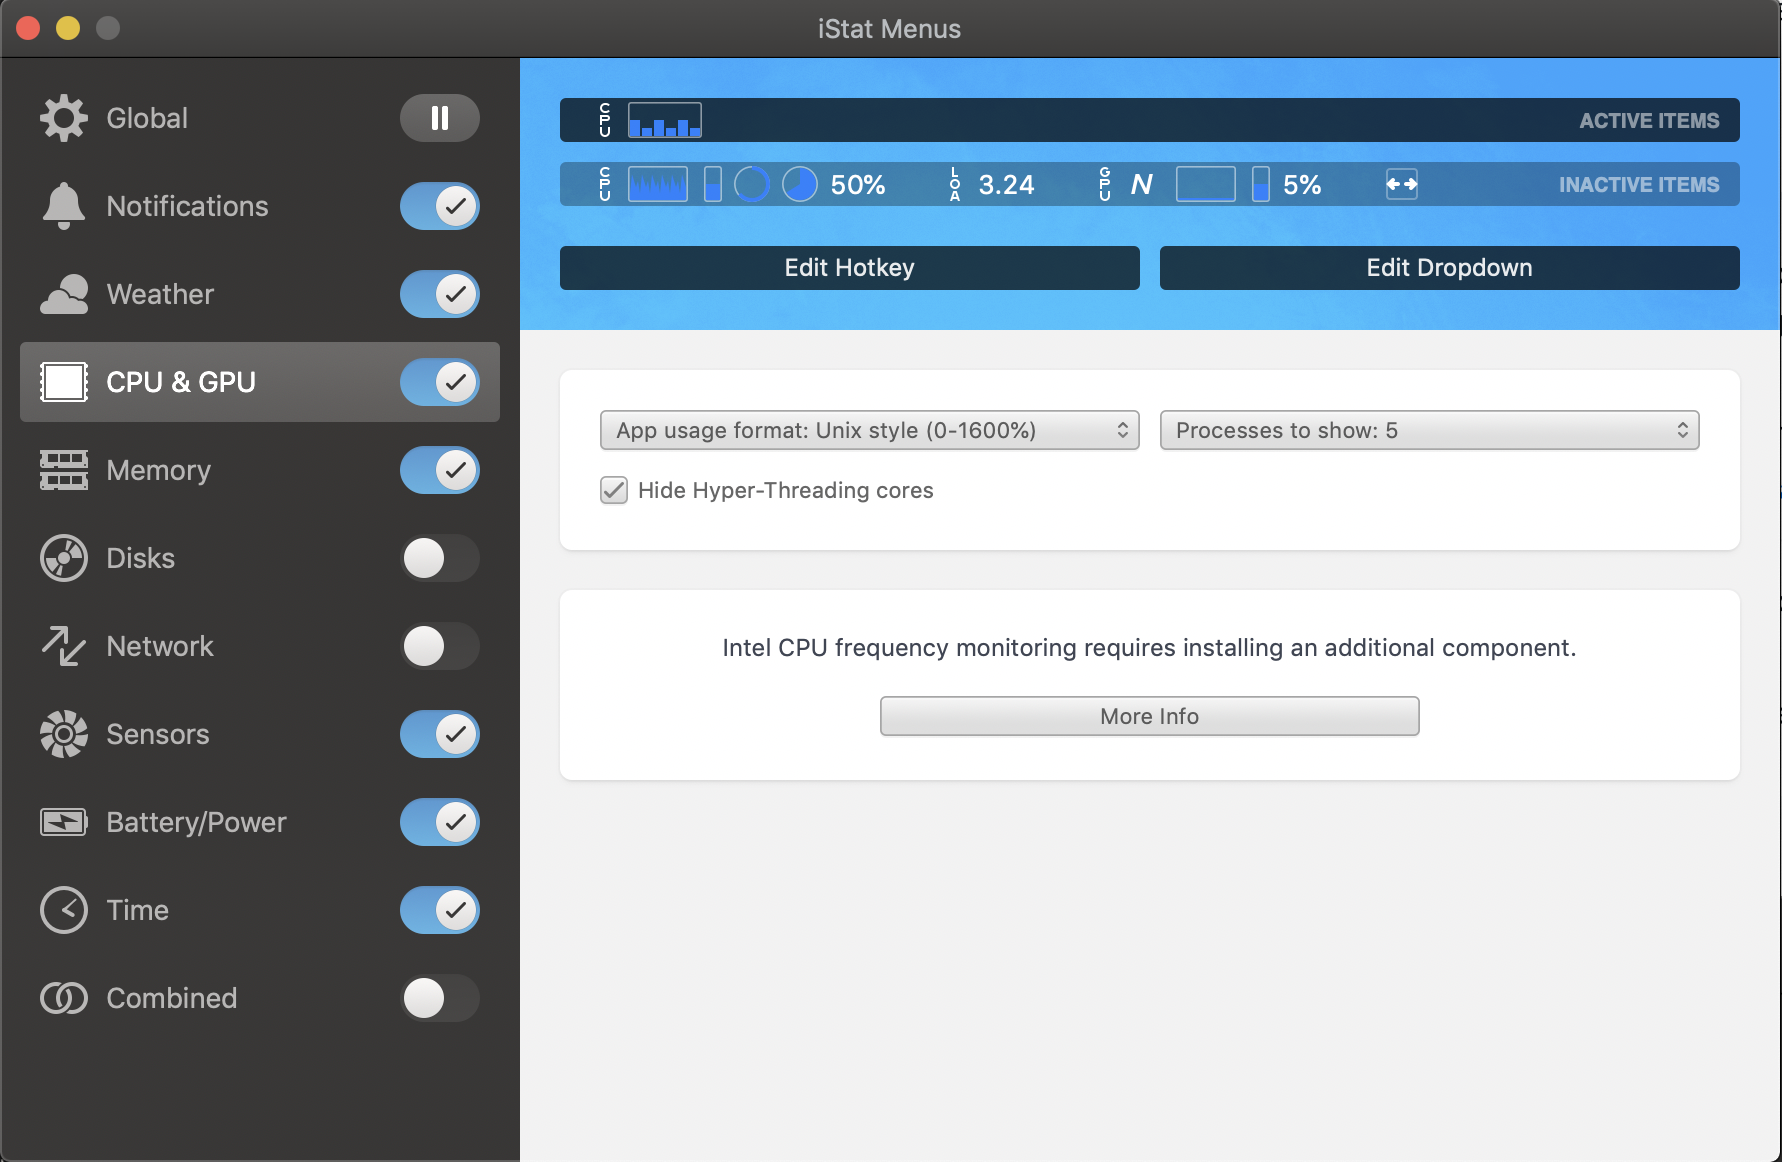The width and height of the screenshot is (1782, 1162).
Task: Minimize the iStat Menus window
Action: click(x=68, y=28)
